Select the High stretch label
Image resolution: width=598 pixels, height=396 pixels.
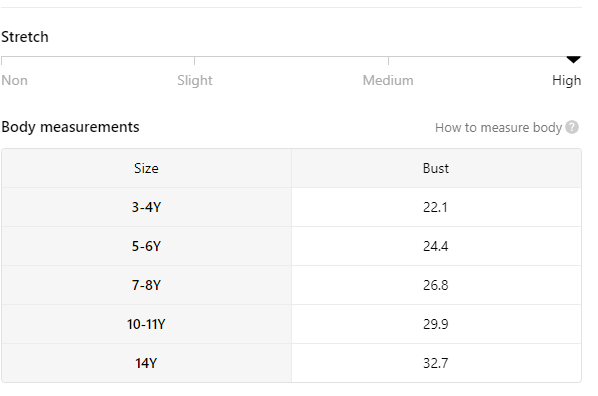pyautogui.click(x=566, y=80)
